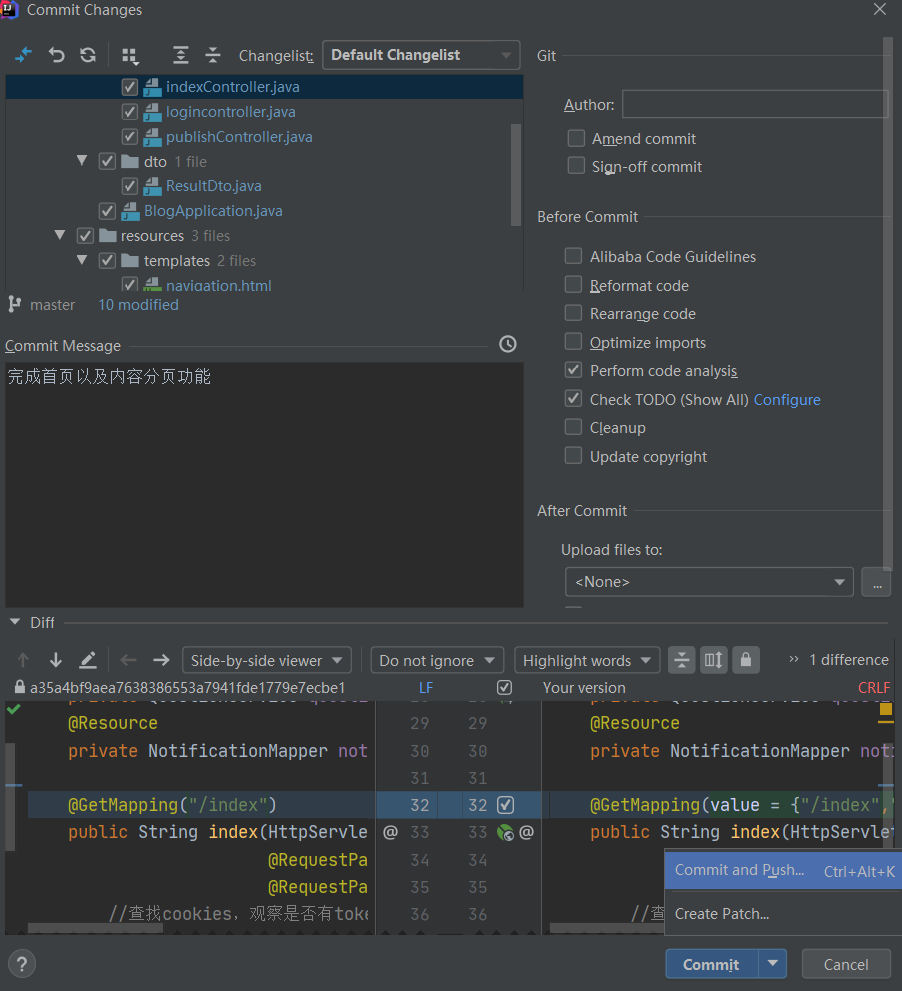The height and width of the screenshot is (991, 902).
Task: Show more diff toolbar items chevron
Action: pos(793,659)
